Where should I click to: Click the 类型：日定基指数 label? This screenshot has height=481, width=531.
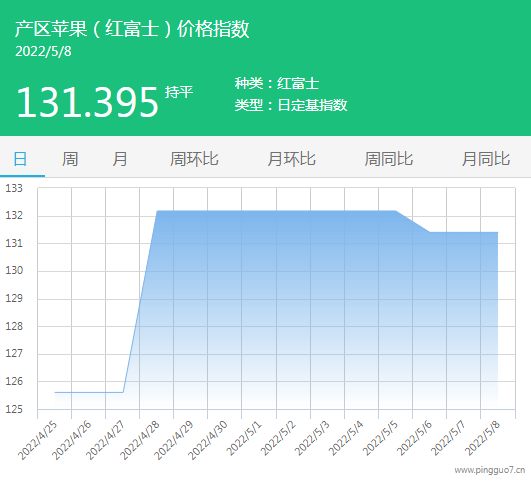291,105
